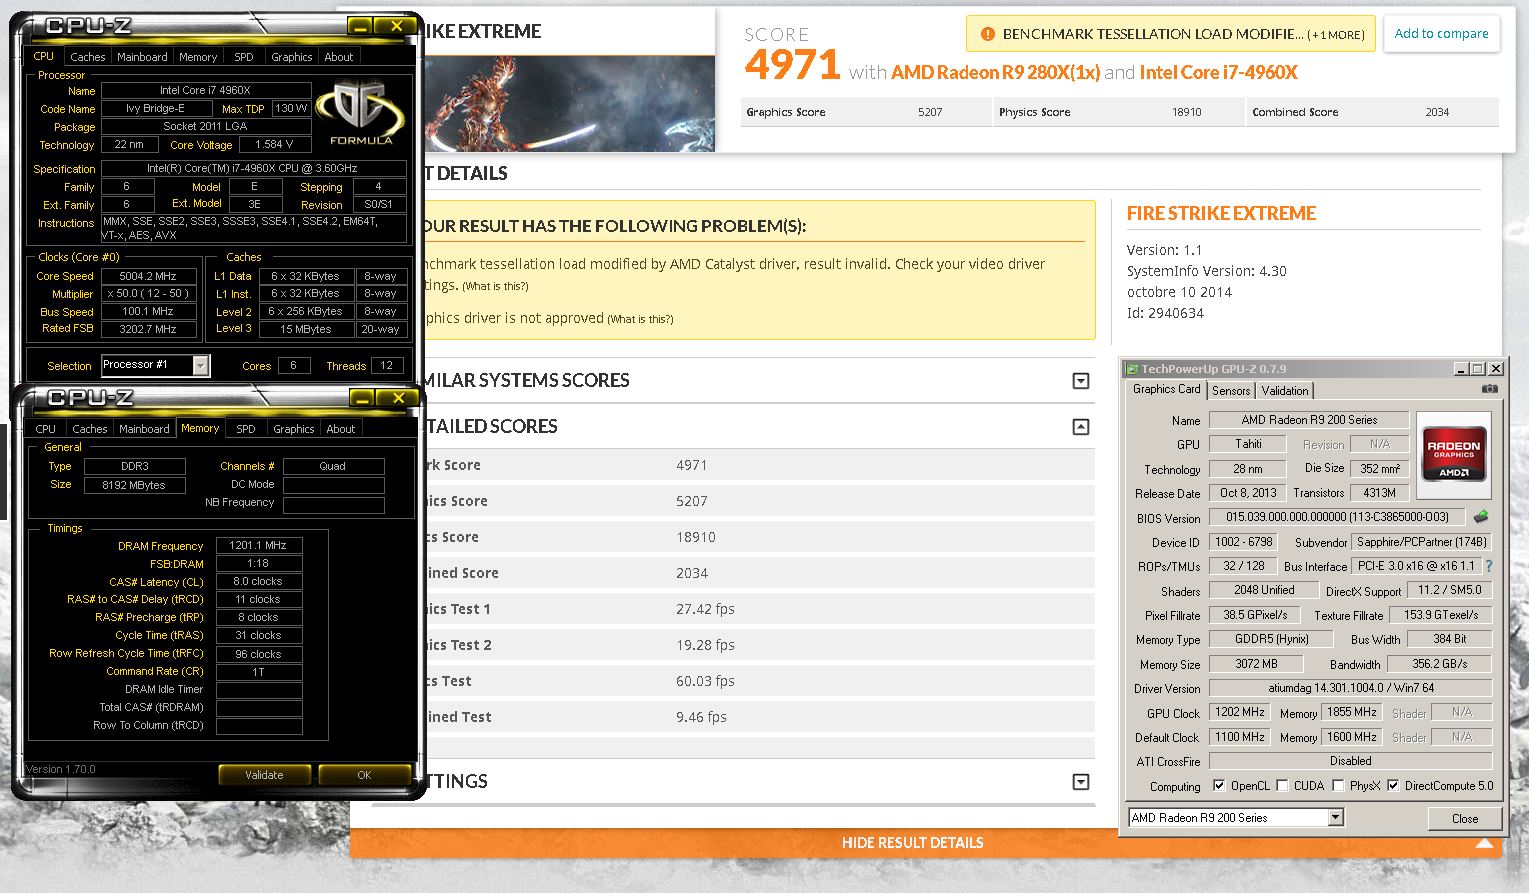Image resolution: width=1529 pixels, height=893 pixels.
Task: Open the Fire Strike Extreme thumbnail image
Action: [569, 103]
